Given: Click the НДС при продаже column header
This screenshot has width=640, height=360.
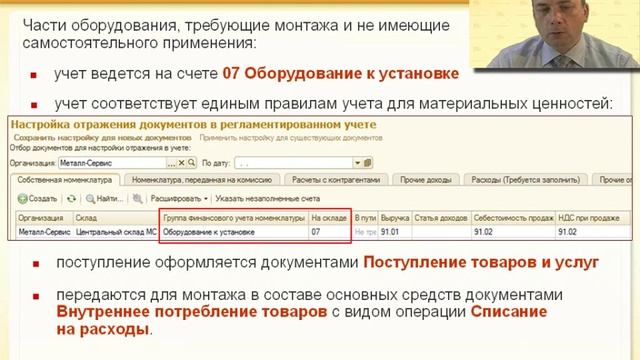Looking at the screenshot, I should [593, 218].
